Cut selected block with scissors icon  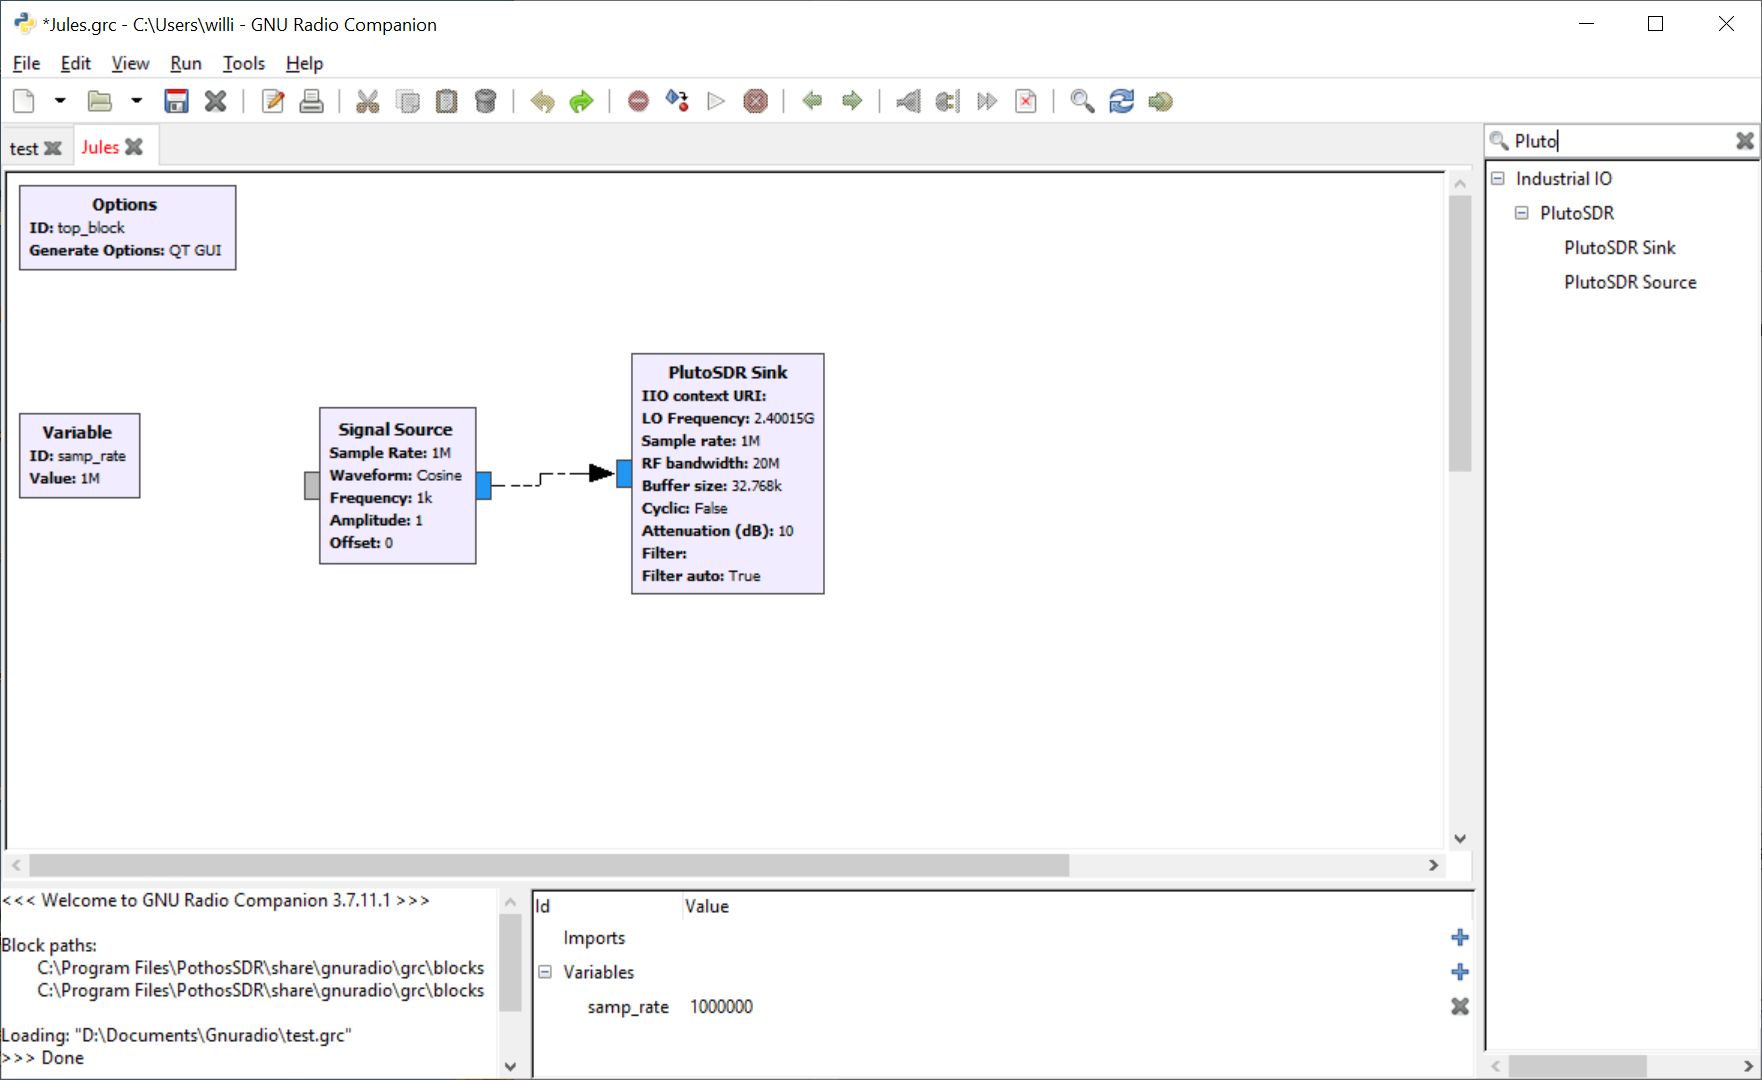click(x=368, y=101)
